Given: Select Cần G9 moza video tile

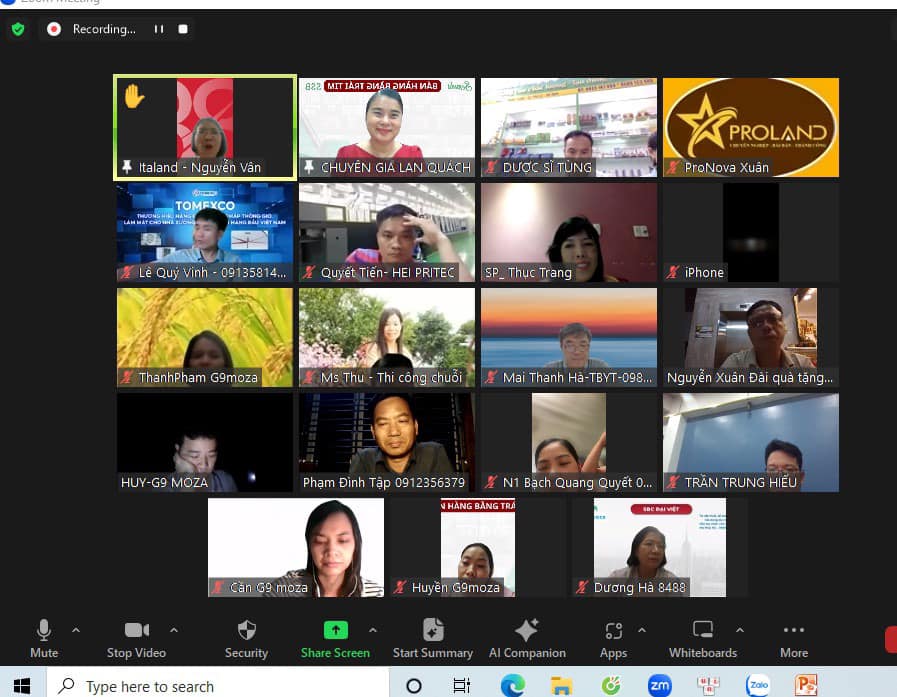Looking at the screenshot, I should [x=296, y=548].
